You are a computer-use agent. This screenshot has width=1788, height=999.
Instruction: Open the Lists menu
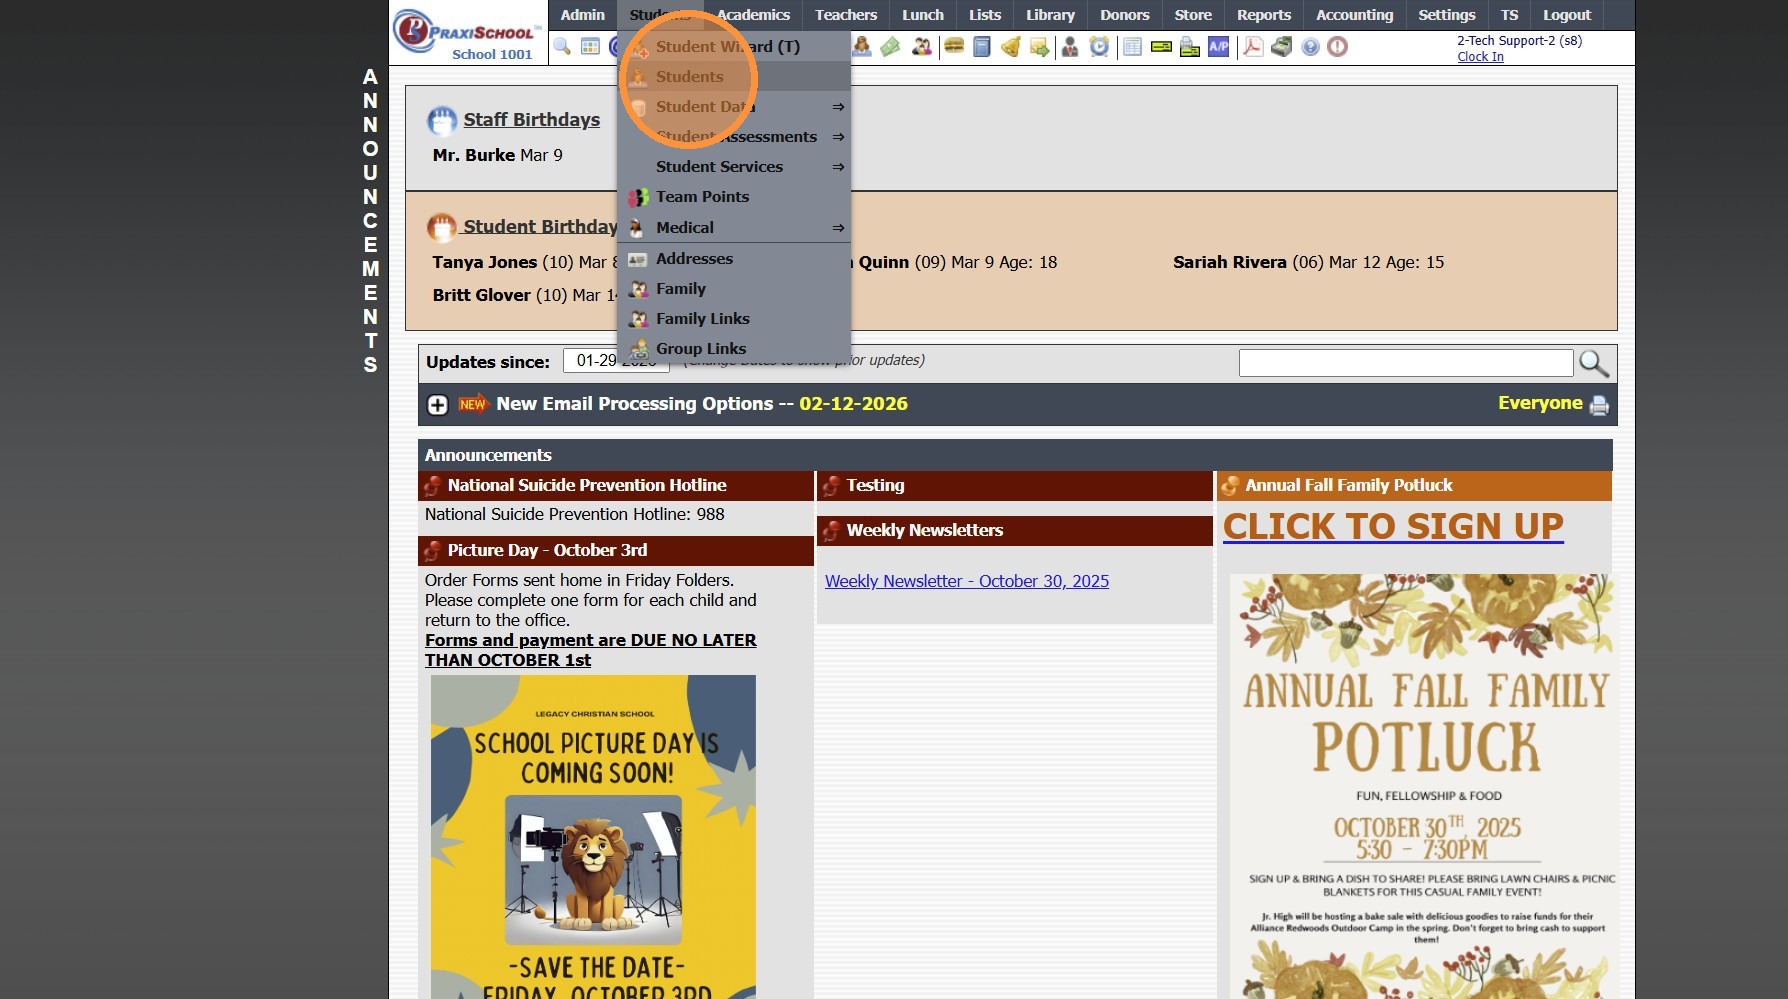tap(985, 15)
